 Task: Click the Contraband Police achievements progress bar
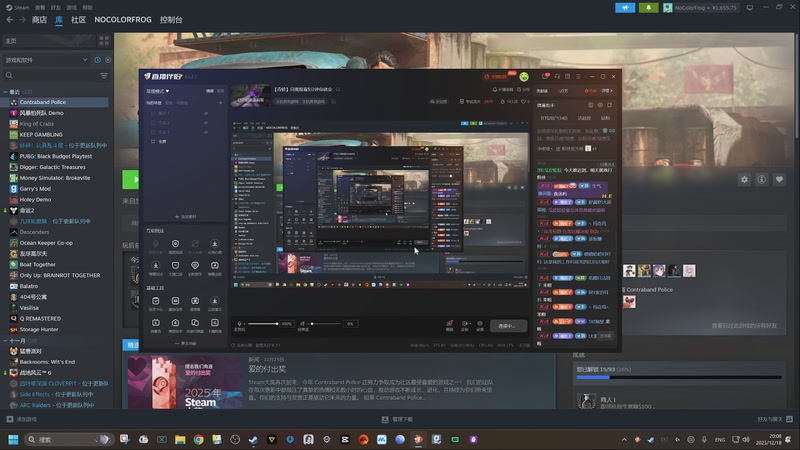coord(679,378)
